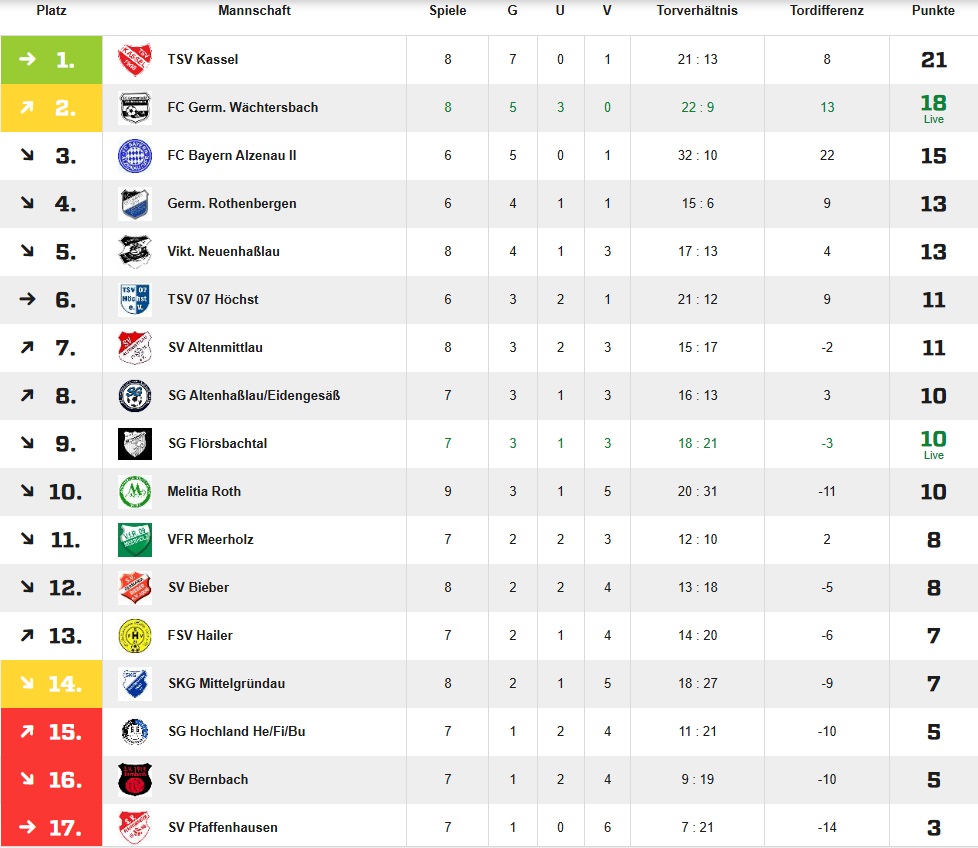Viewport: 978px width, 848px height.
Task: Select the Mannschaft column header
Action: tap(254, 11)
